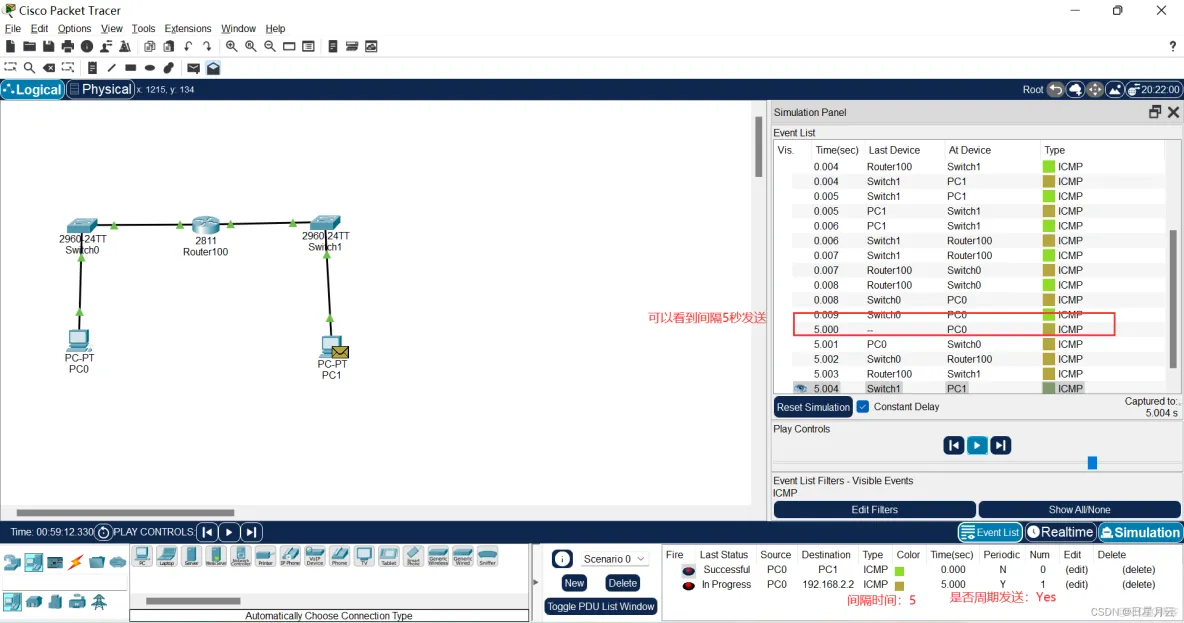Viewport: 1184px width, 623px height.
Task: Open the Options menu
Action: (x=74, y=29)
